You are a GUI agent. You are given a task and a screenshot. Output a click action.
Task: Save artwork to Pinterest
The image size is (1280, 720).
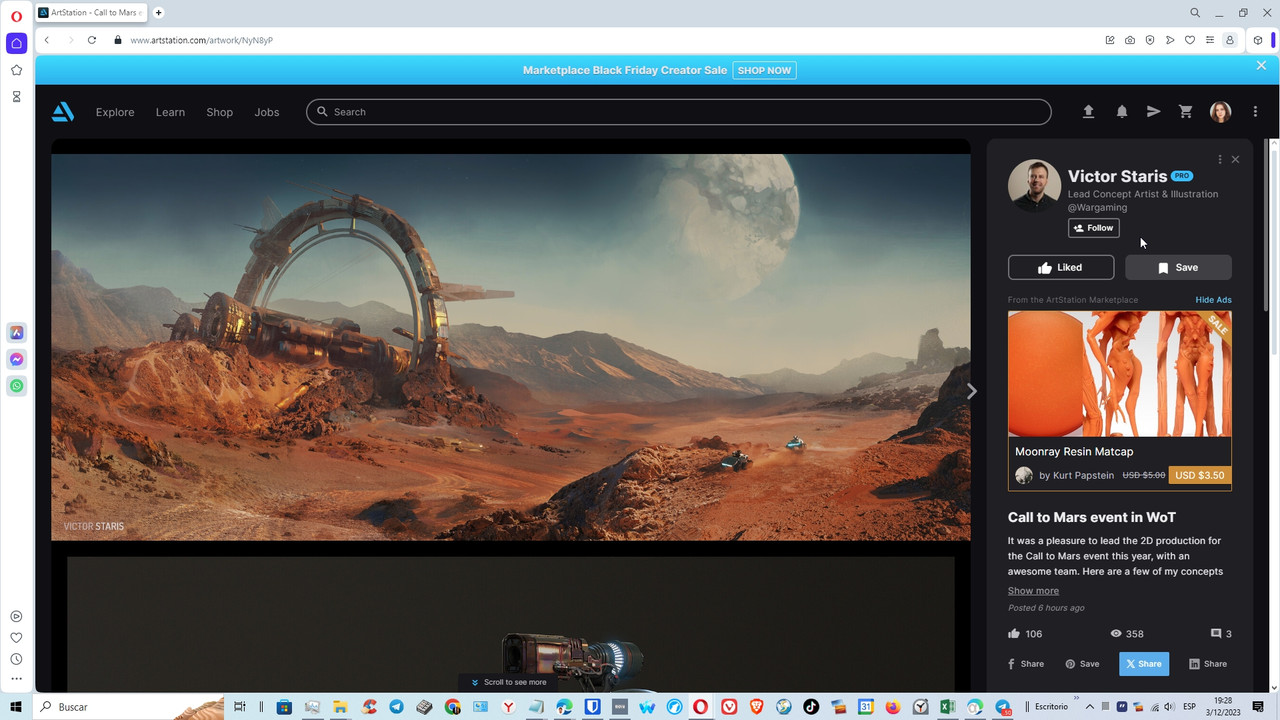click(1082, 664)
